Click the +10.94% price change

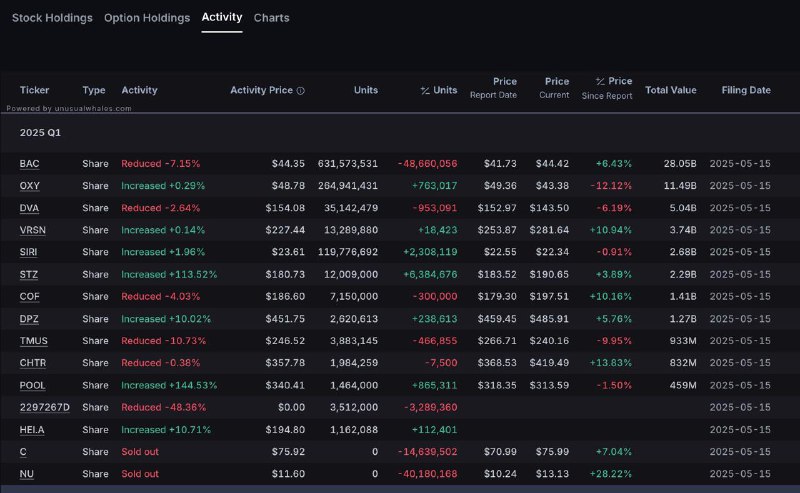tap(611, 230)
